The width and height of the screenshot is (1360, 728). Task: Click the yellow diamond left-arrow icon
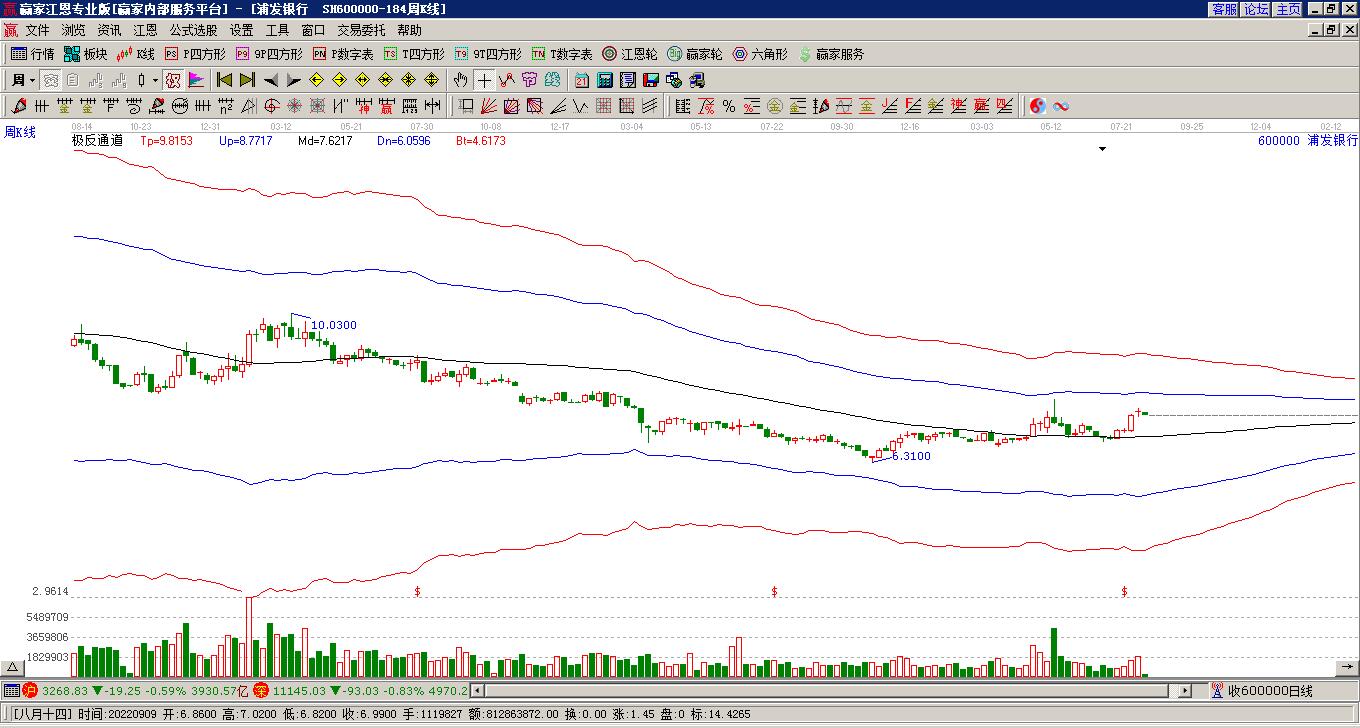[317, 80]
